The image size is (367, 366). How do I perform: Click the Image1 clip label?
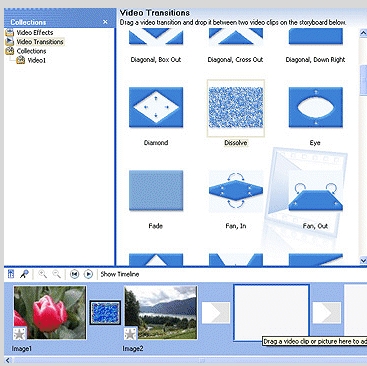[x=22, y=349]
